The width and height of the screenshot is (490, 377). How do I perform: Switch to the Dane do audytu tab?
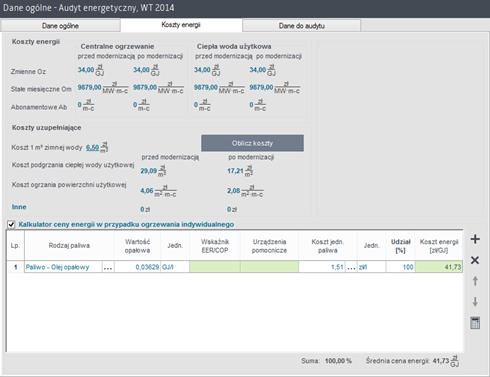click(x=302, y=26)
